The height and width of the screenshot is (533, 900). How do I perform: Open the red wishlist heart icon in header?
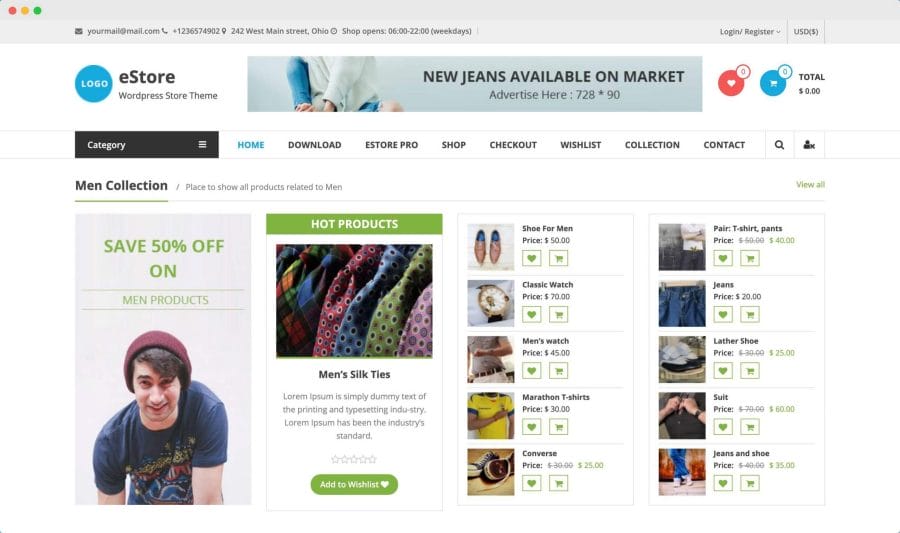click(731, 83)
